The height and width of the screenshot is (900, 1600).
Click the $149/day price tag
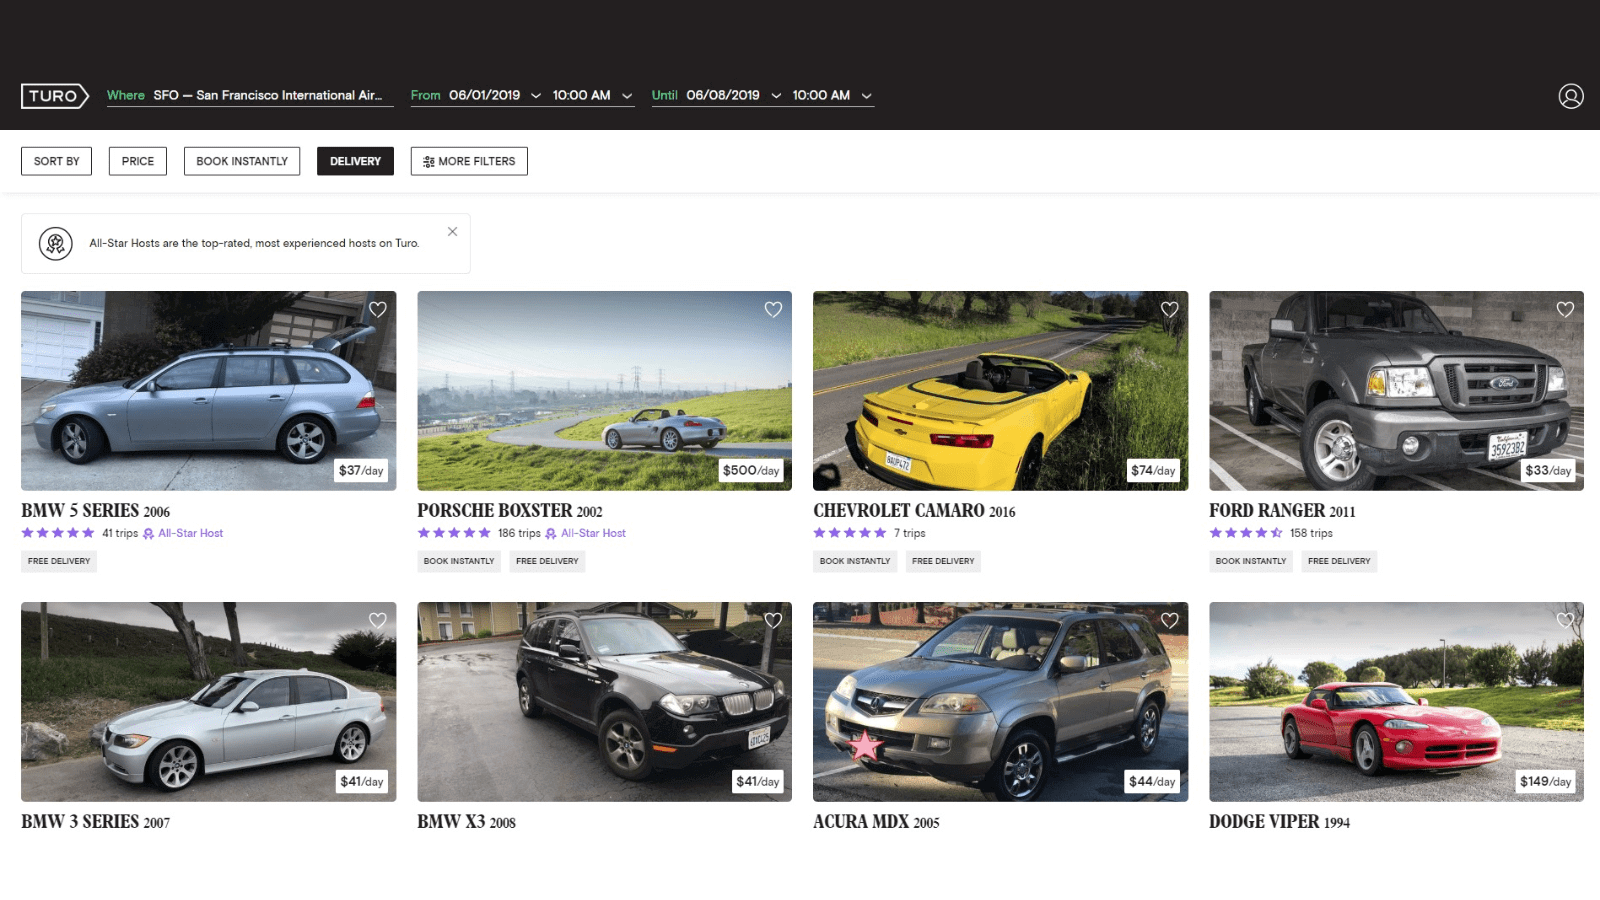coord(1545,782)
